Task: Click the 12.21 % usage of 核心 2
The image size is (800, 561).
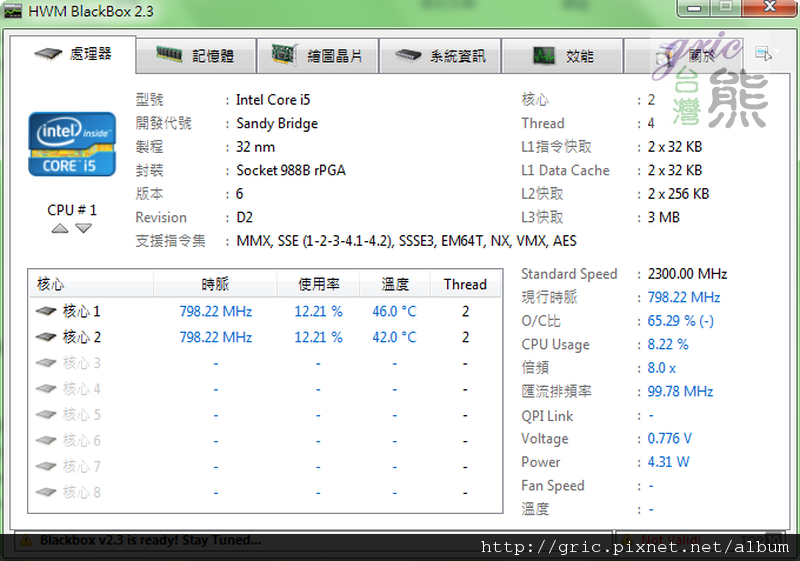Action: pos(318,337)
